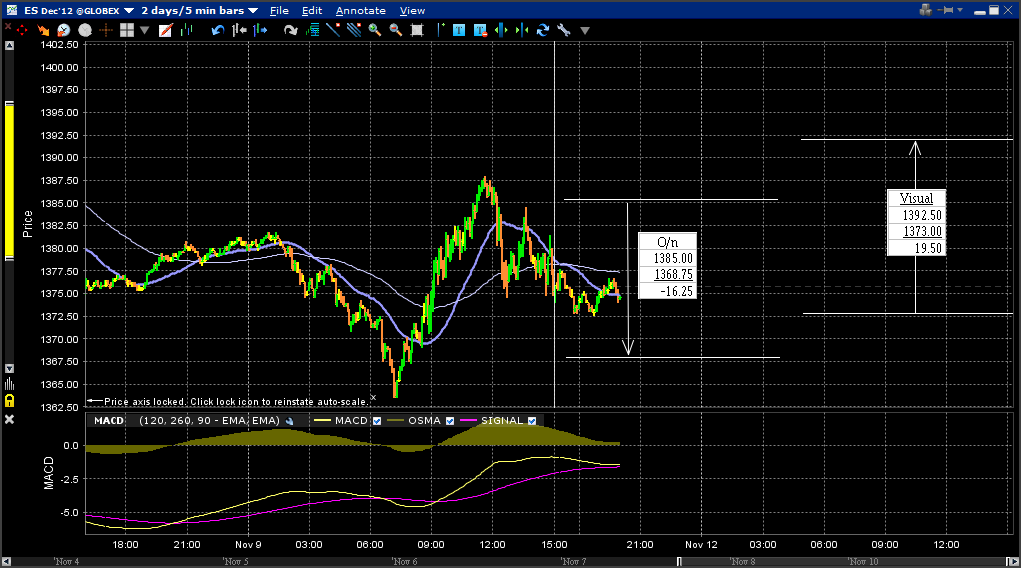Click the vertical line marker tool
The height and width of the screenshot is (568, 1021).
pos(441,30)
